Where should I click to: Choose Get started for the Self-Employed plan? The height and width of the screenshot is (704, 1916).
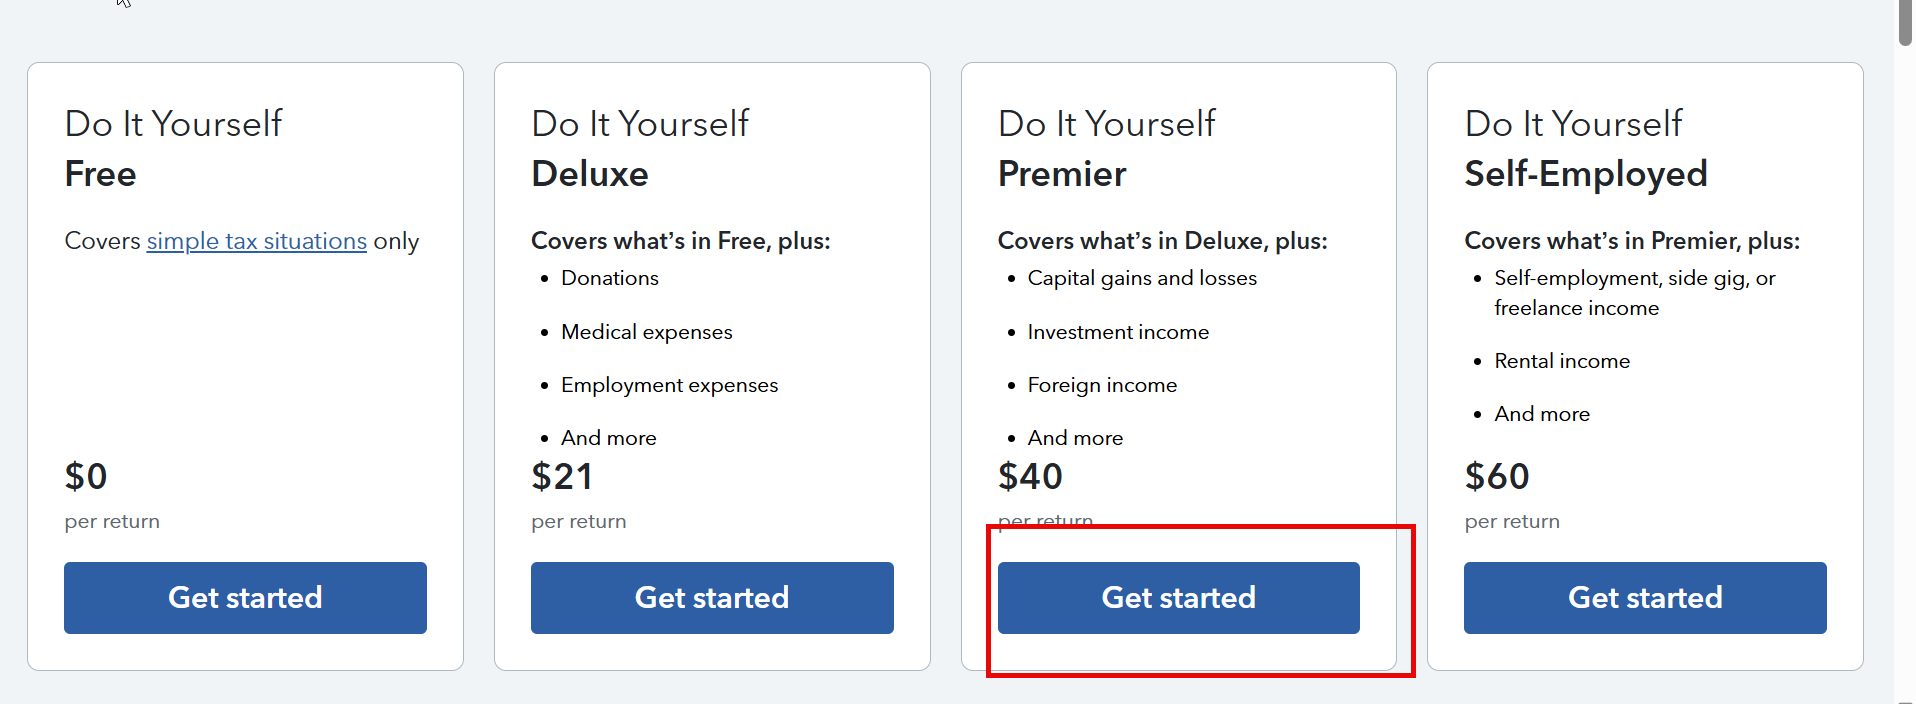point(1645,597)
